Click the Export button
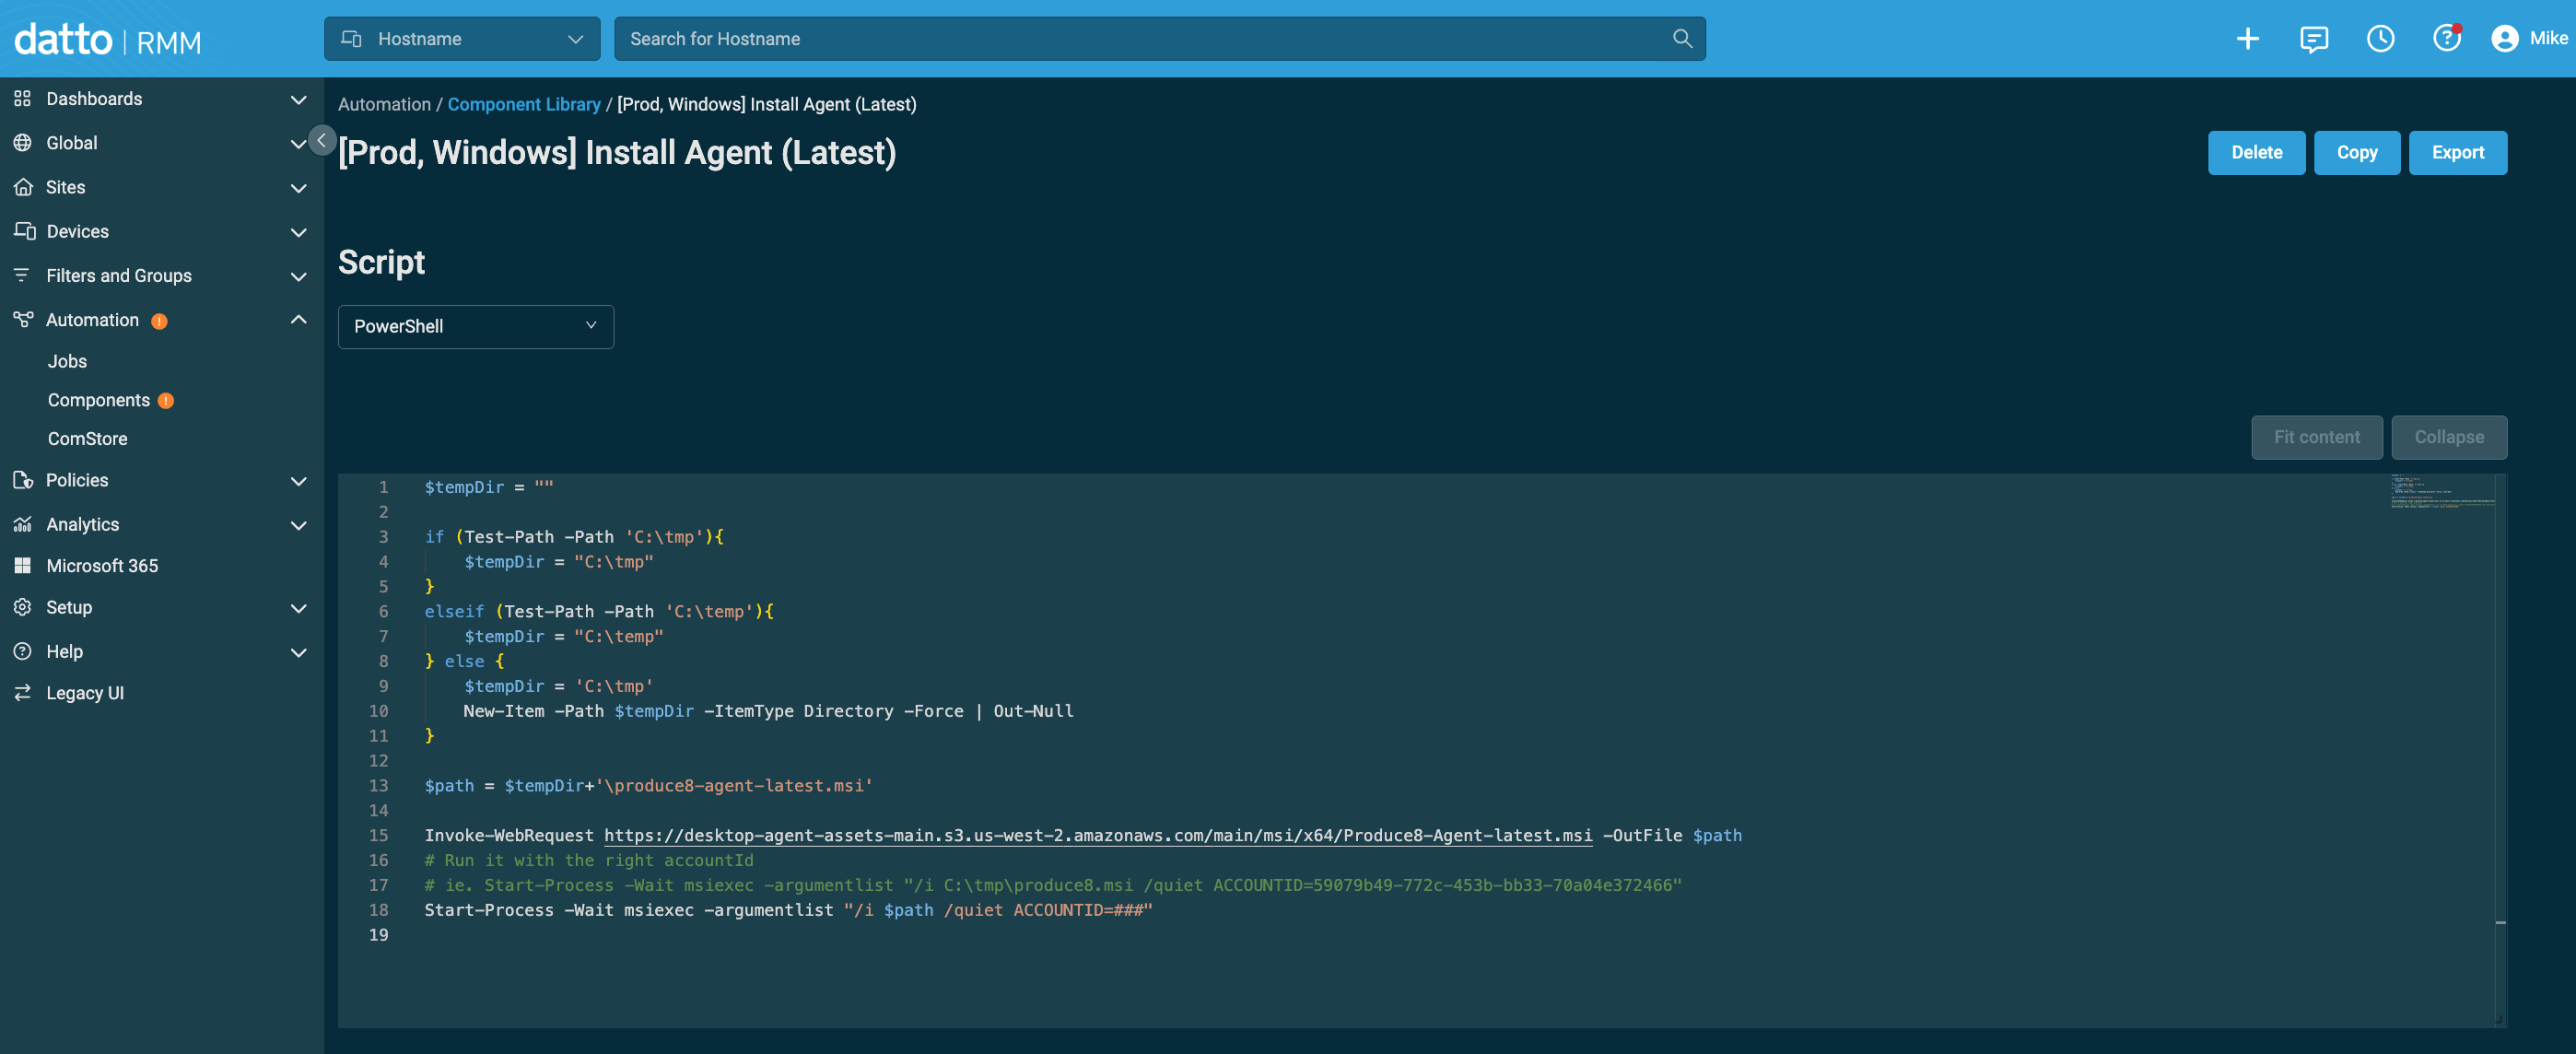The image size is (2576, 1054). pyautogui.click(x=2457, y=153)
